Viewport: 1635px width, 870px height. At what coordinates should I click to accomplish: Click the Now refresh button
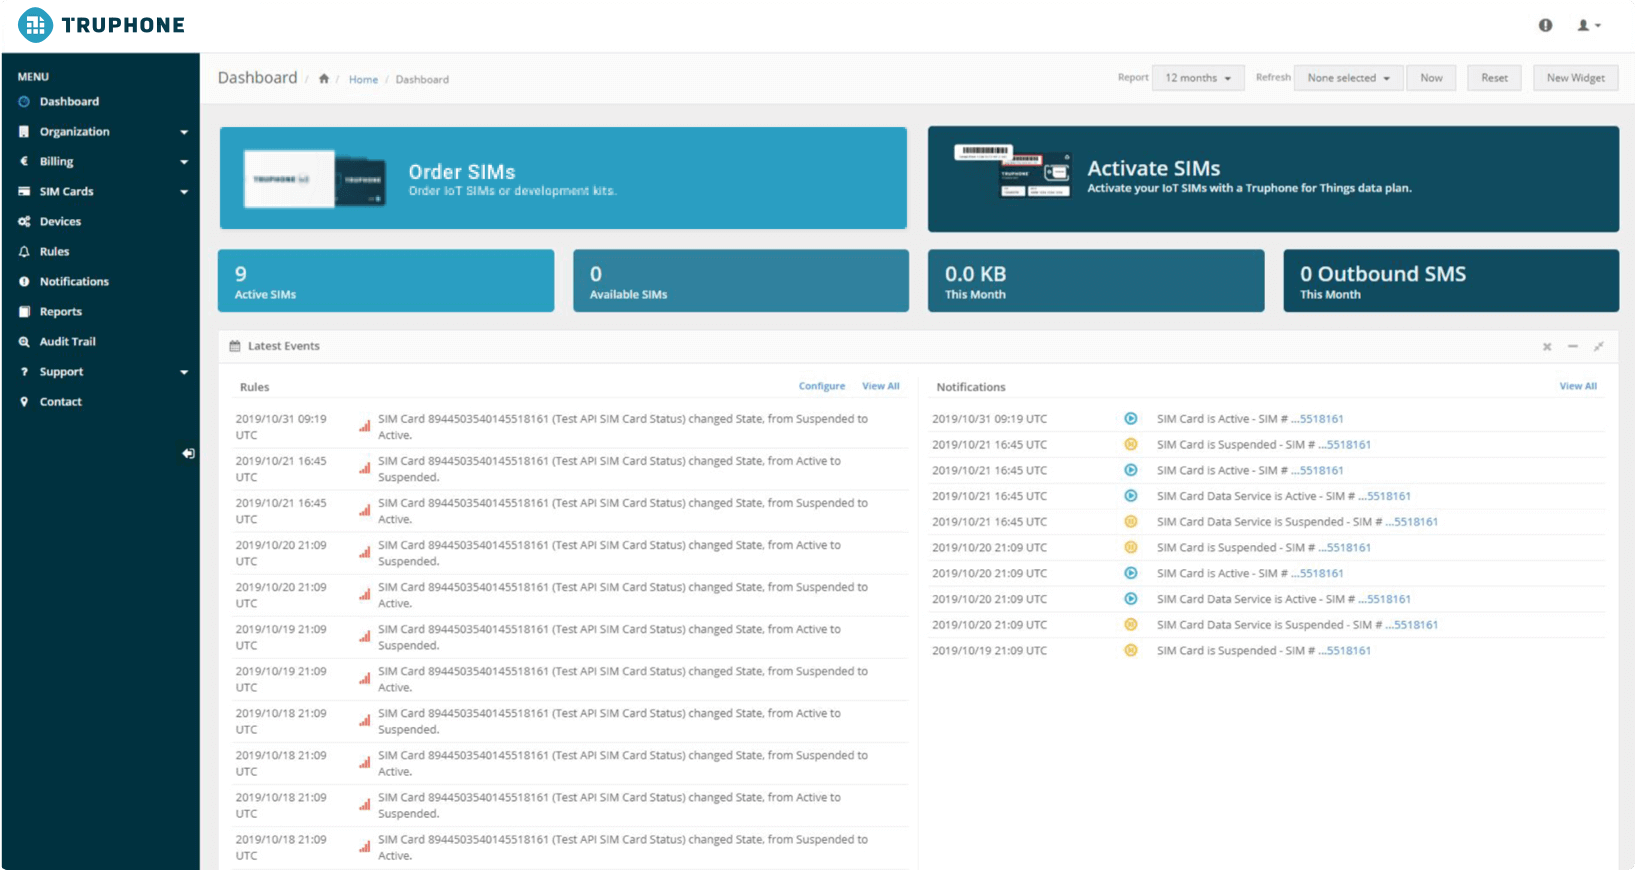[1431, 78]
